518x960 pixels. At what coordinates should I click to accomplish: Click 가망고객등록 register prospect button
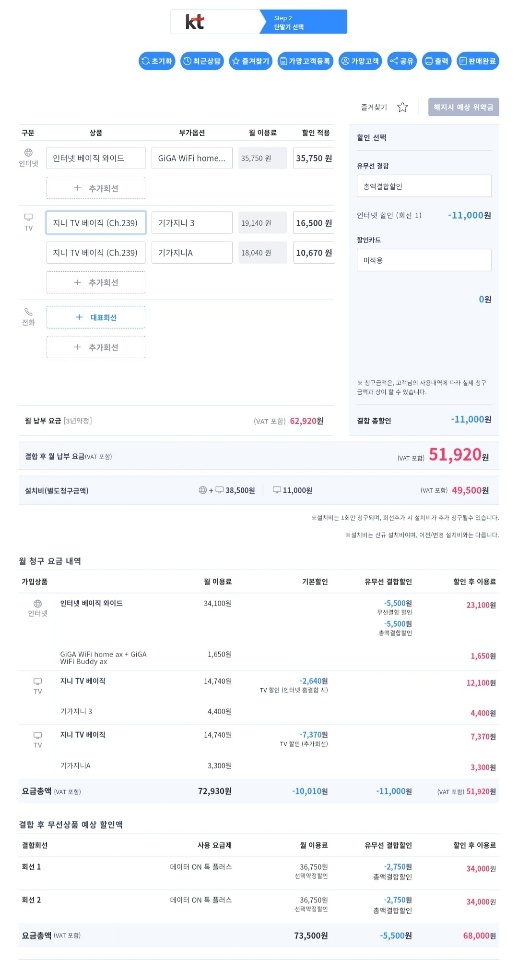pos(305,61)
